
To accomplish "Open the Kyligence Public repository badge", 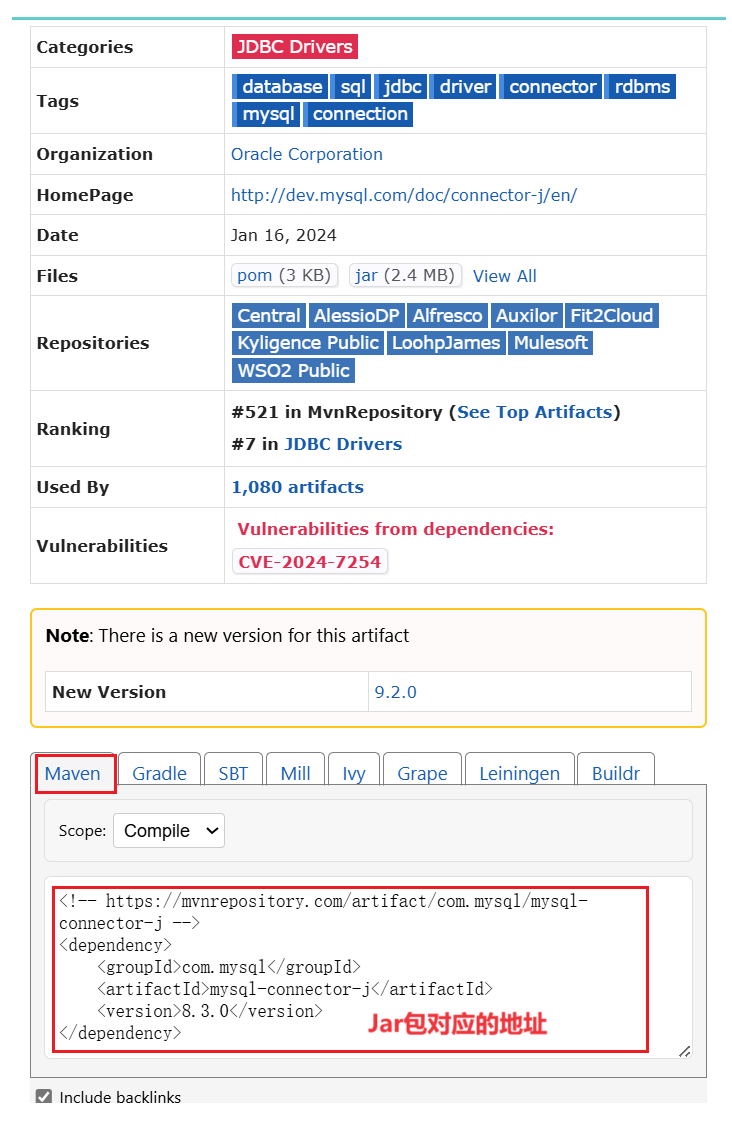I will pyautogui.click(x=308, y=343).
